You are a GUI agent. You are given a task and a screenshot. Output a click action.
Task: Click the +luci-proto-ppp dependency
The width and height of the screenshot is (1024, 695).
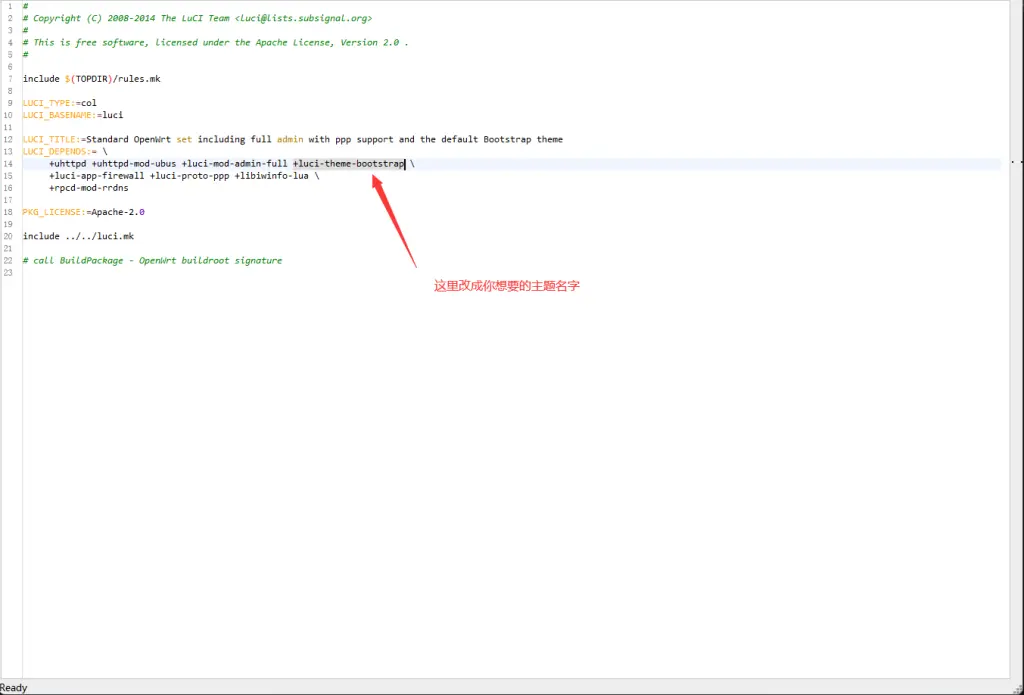(189, 176)
